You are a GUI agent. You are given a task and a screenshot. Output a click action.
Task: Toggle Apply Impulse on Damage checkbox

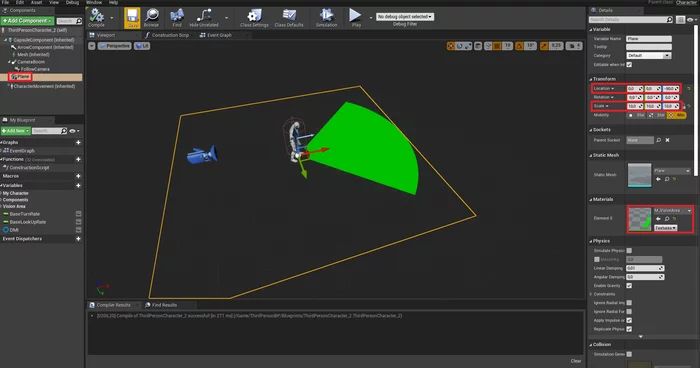click(x=629, y=320)
